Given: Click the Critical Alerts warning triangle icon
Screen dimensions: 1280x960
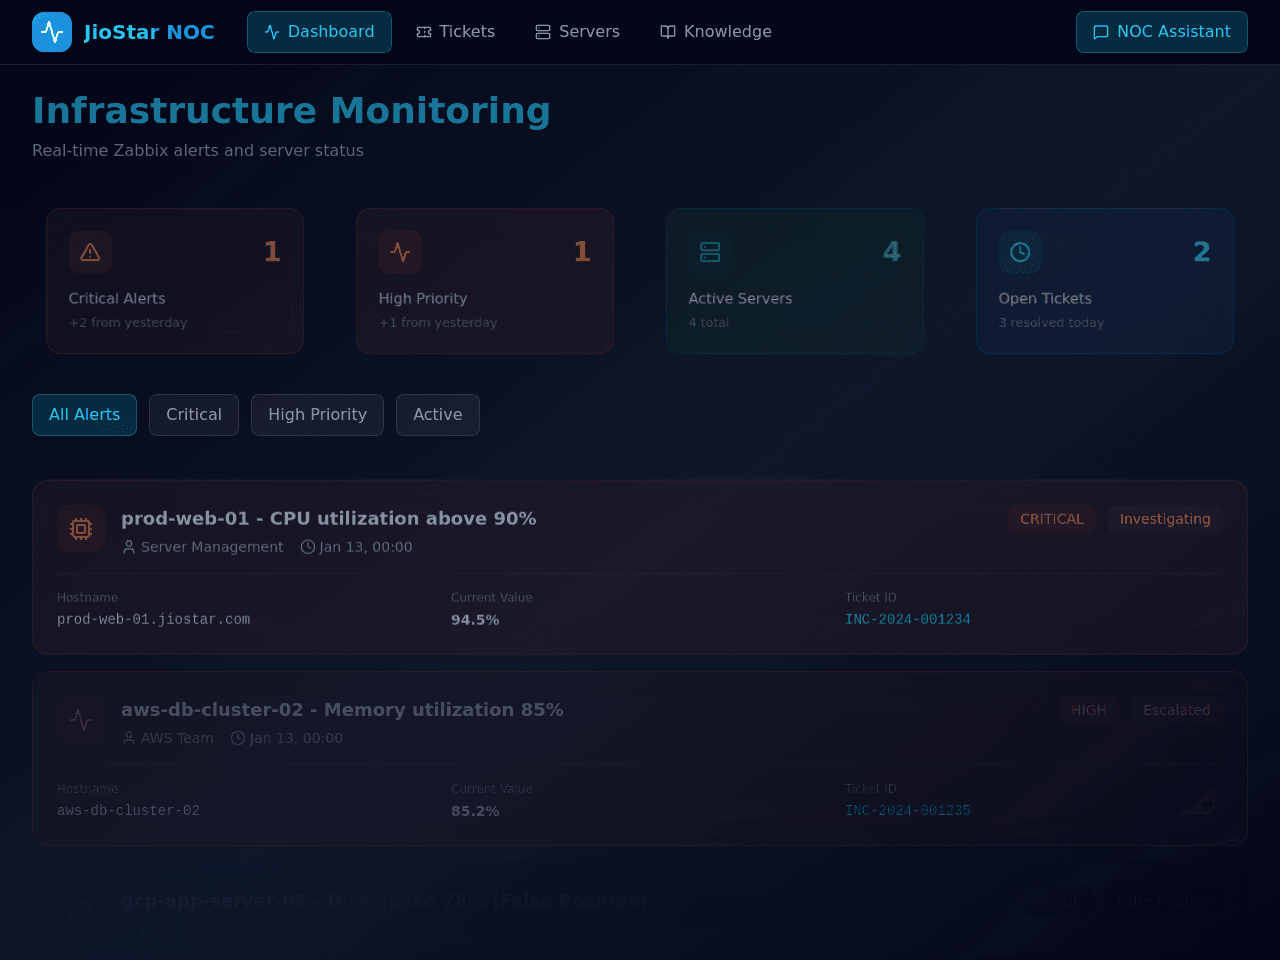Looking at the screenshot, I should (90, 252).
